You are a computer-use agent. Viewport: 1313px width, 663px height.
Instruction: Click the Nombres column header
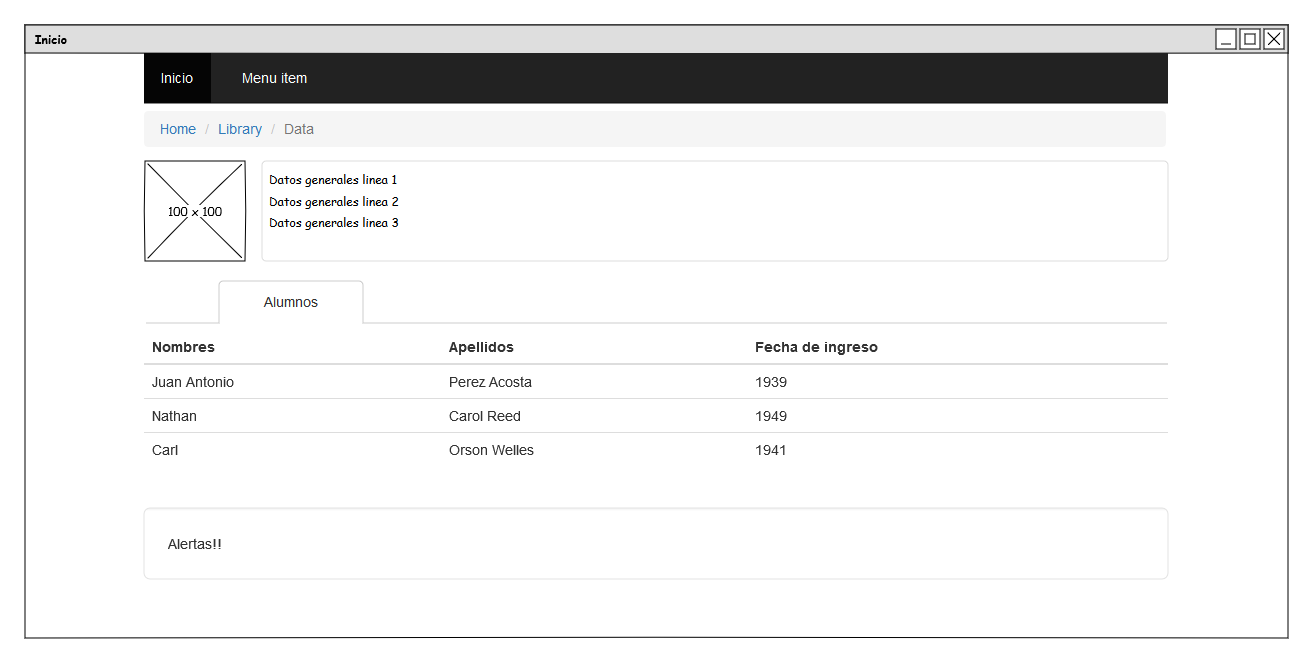point(183,347)
